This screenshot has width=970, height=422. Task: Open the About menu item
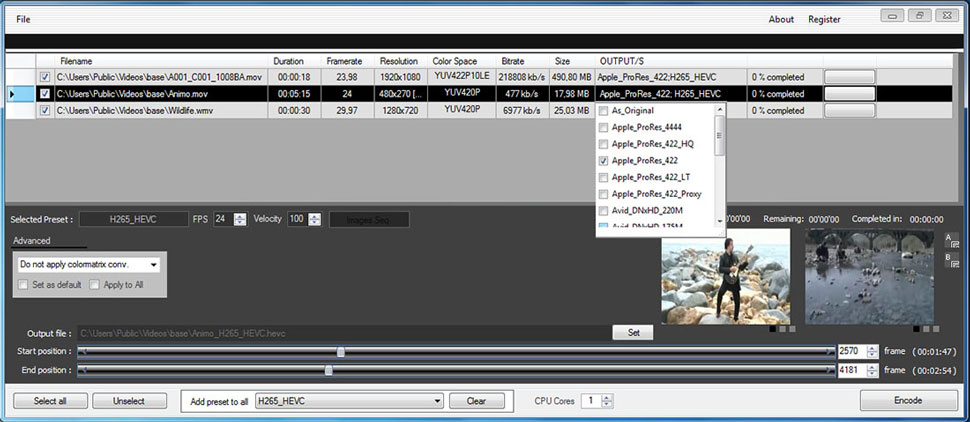click(x=781, y=19)
